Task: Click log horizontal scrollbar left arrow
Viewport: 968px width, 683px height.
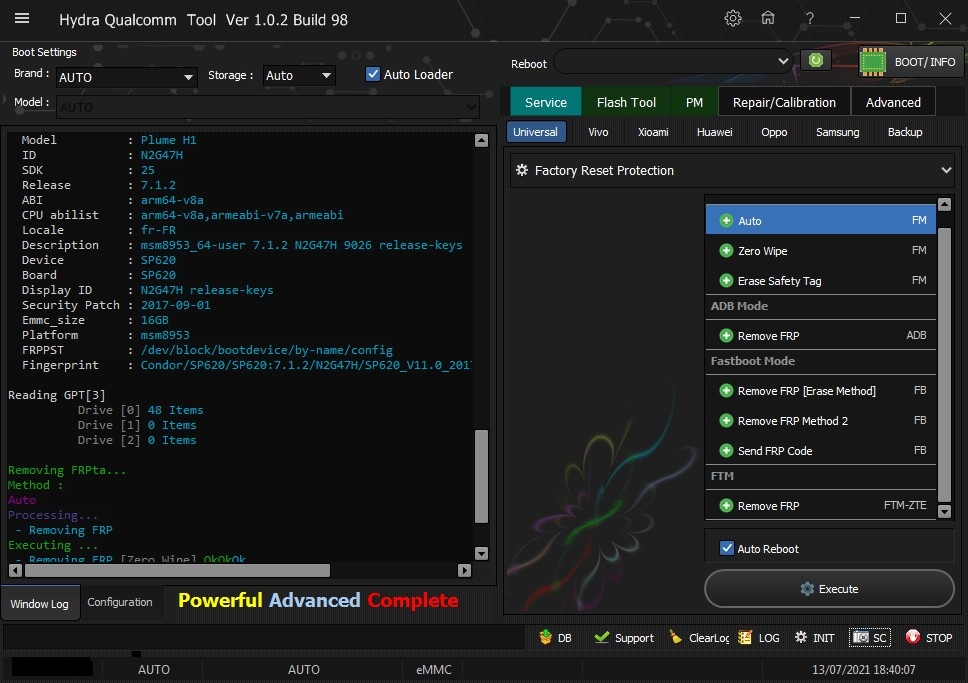Action: (x=15, y=571)
